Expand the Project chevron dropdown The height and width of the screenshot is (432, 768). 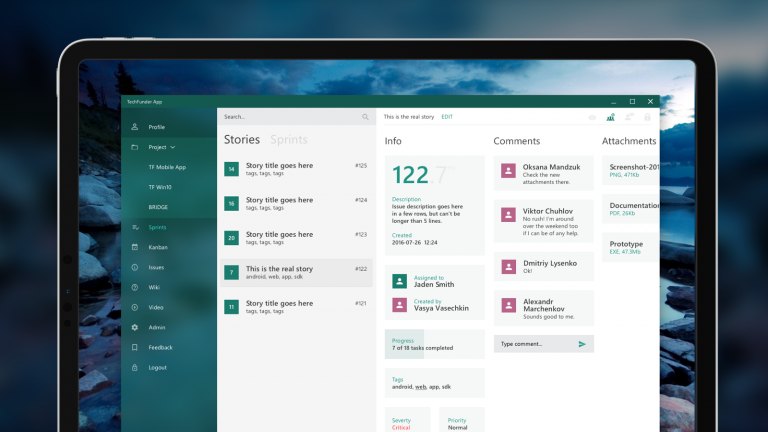(172, 147)
